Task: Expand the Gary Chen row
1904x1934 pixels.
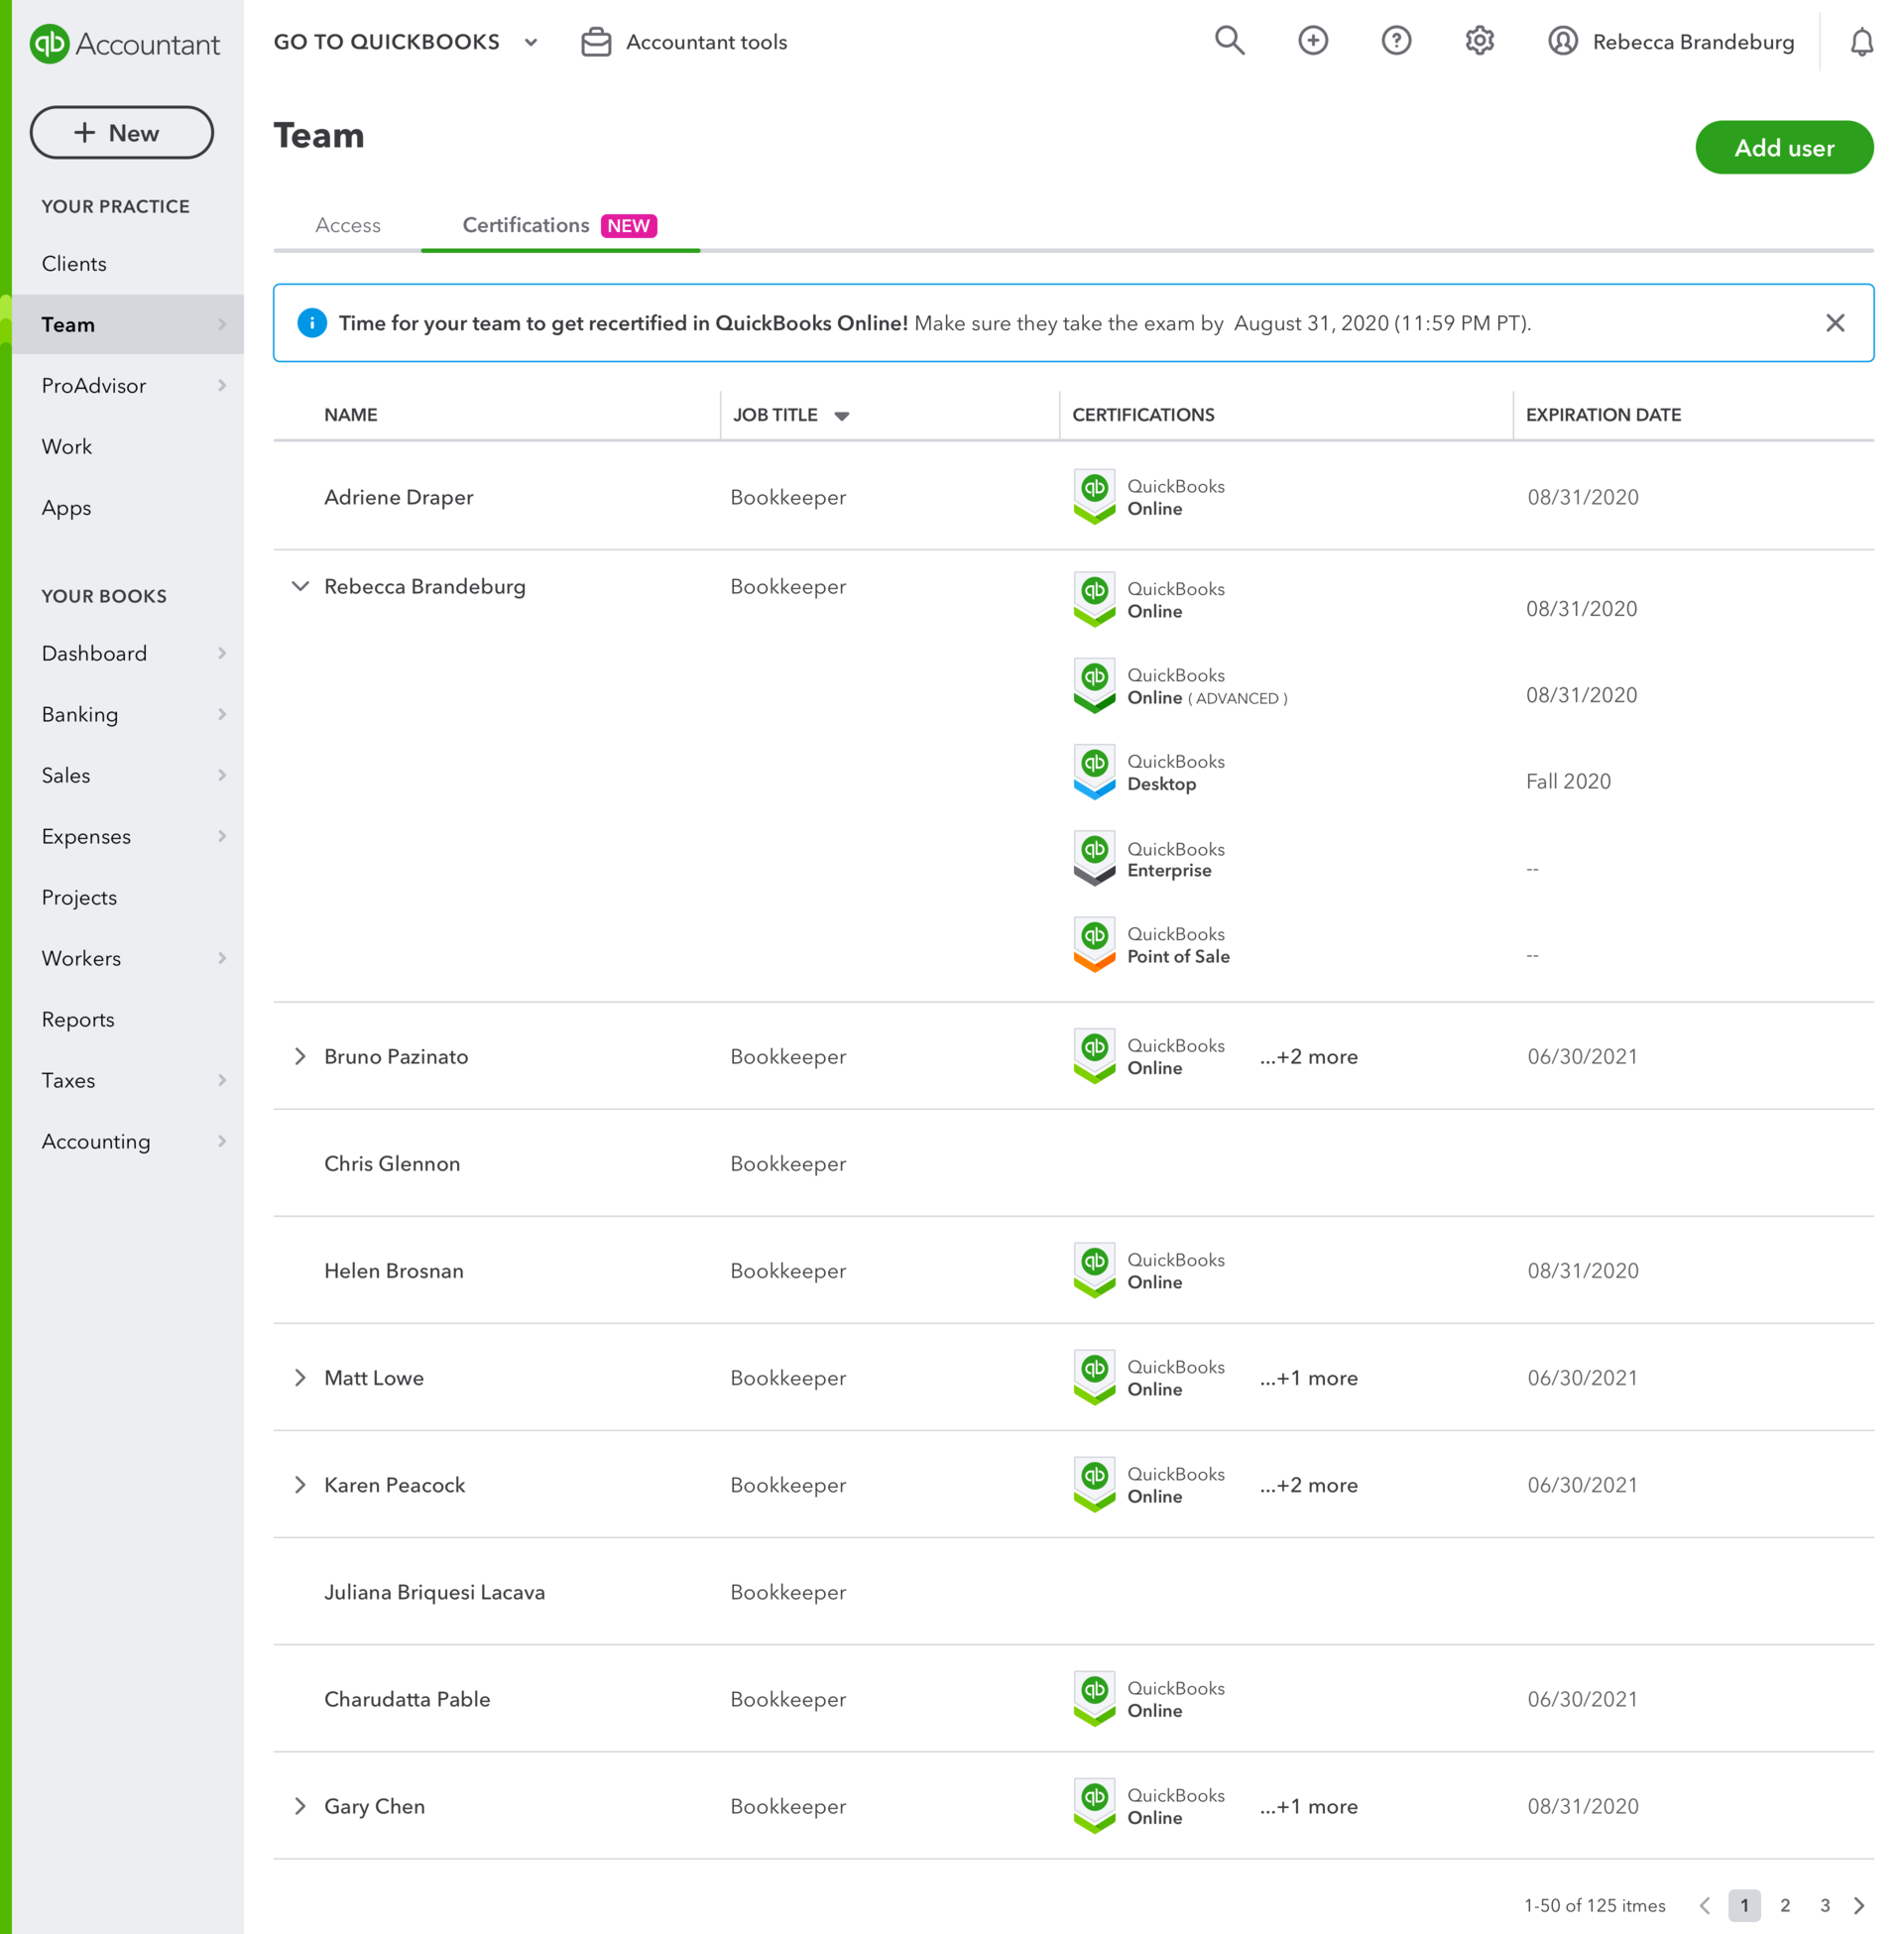Action: point(300,1806)
